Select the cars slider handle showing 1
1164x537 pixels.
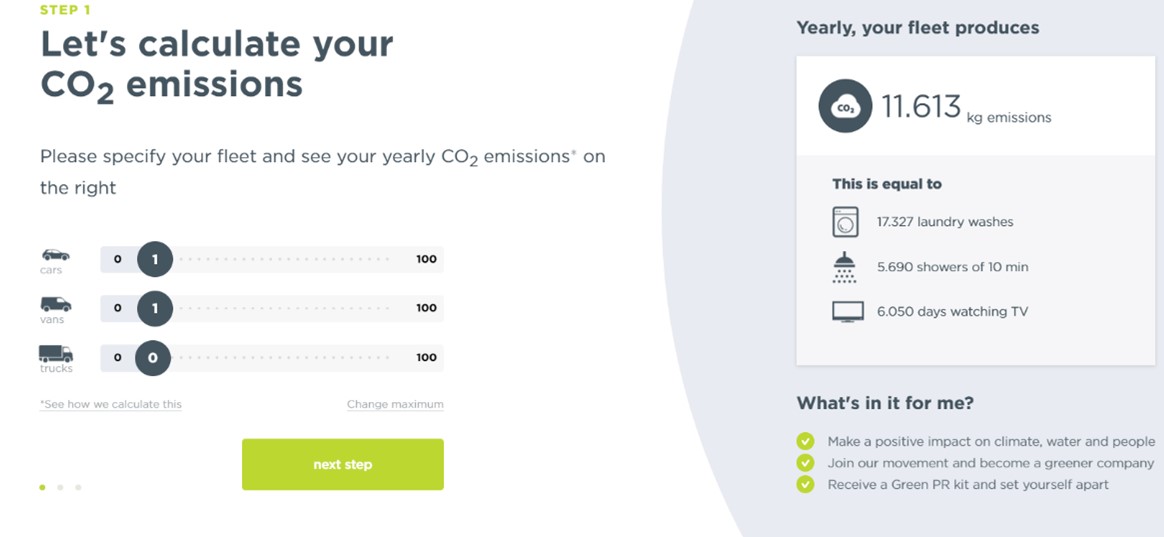point(154,259)
